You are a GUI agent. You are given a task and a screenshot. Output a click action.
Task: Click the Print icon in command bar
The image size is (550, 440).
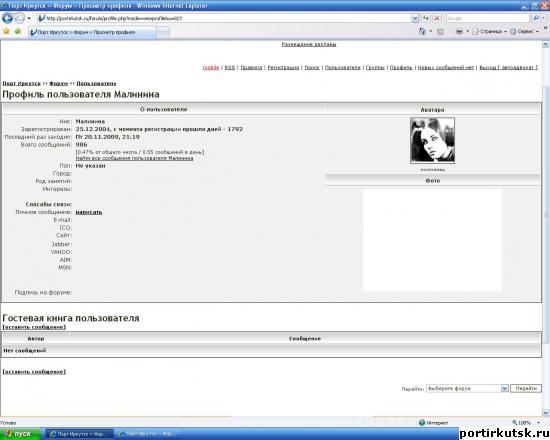459,32
